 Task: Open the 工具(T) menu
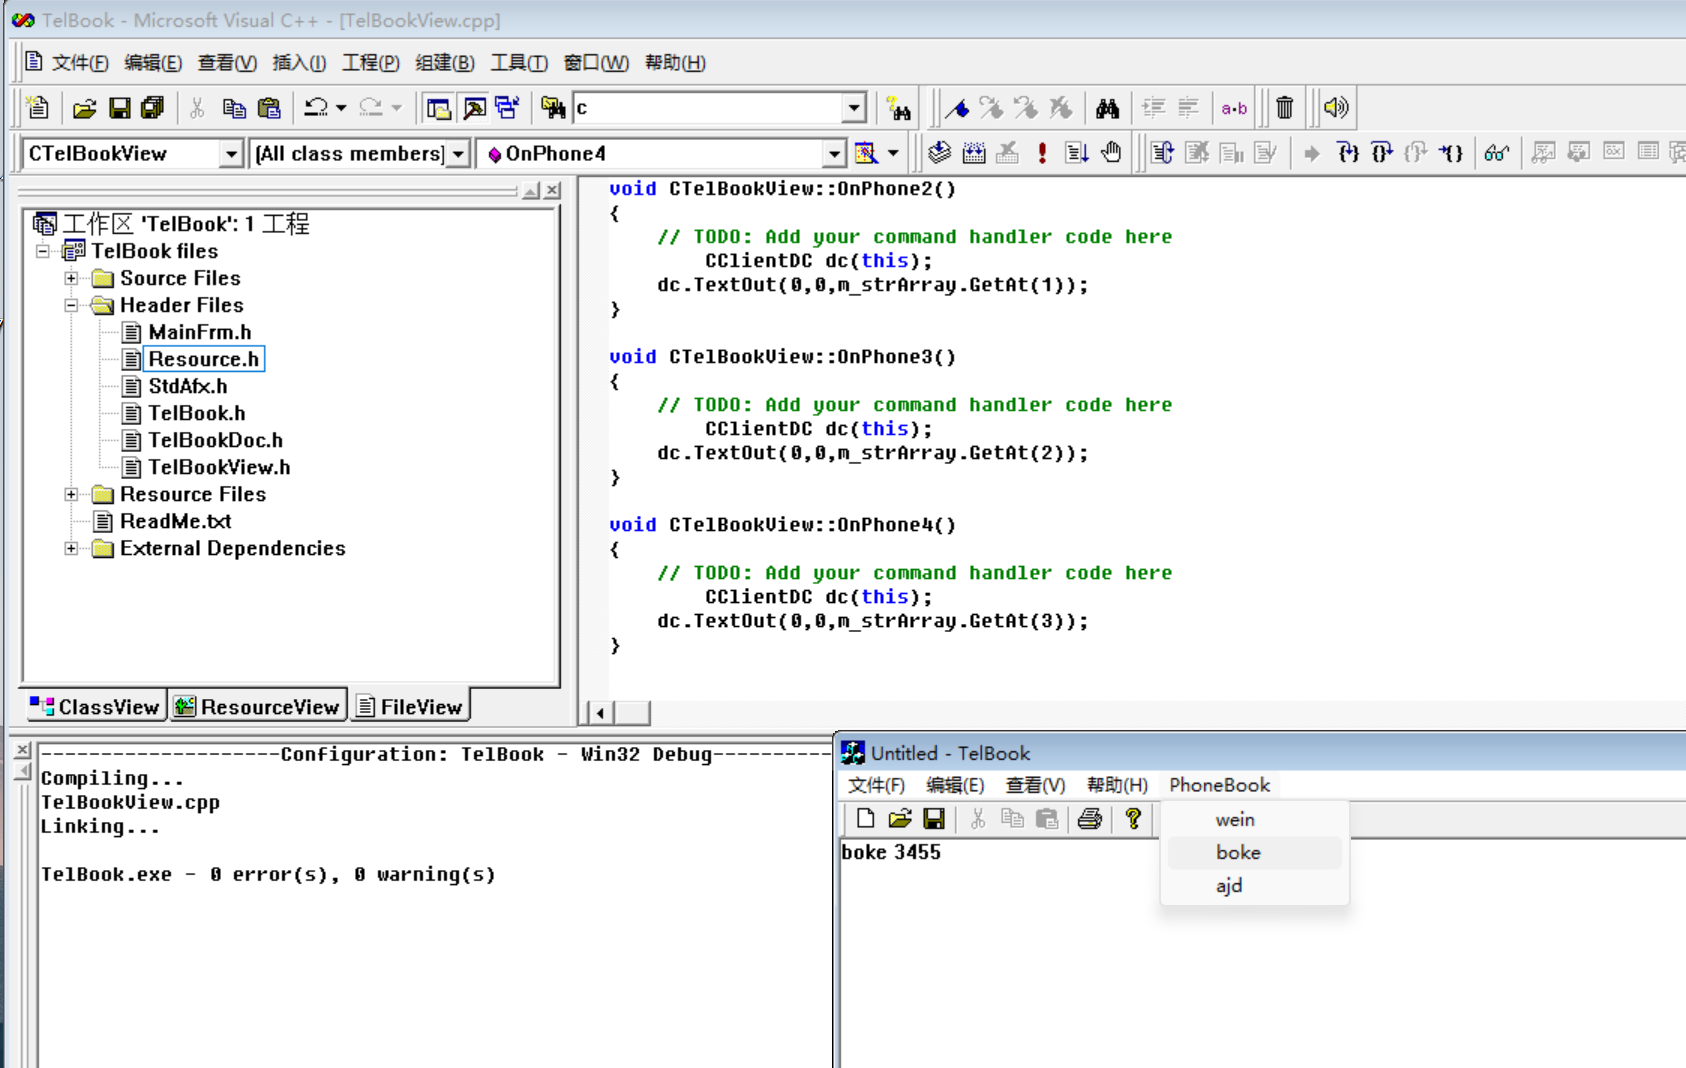pos(519,63)
